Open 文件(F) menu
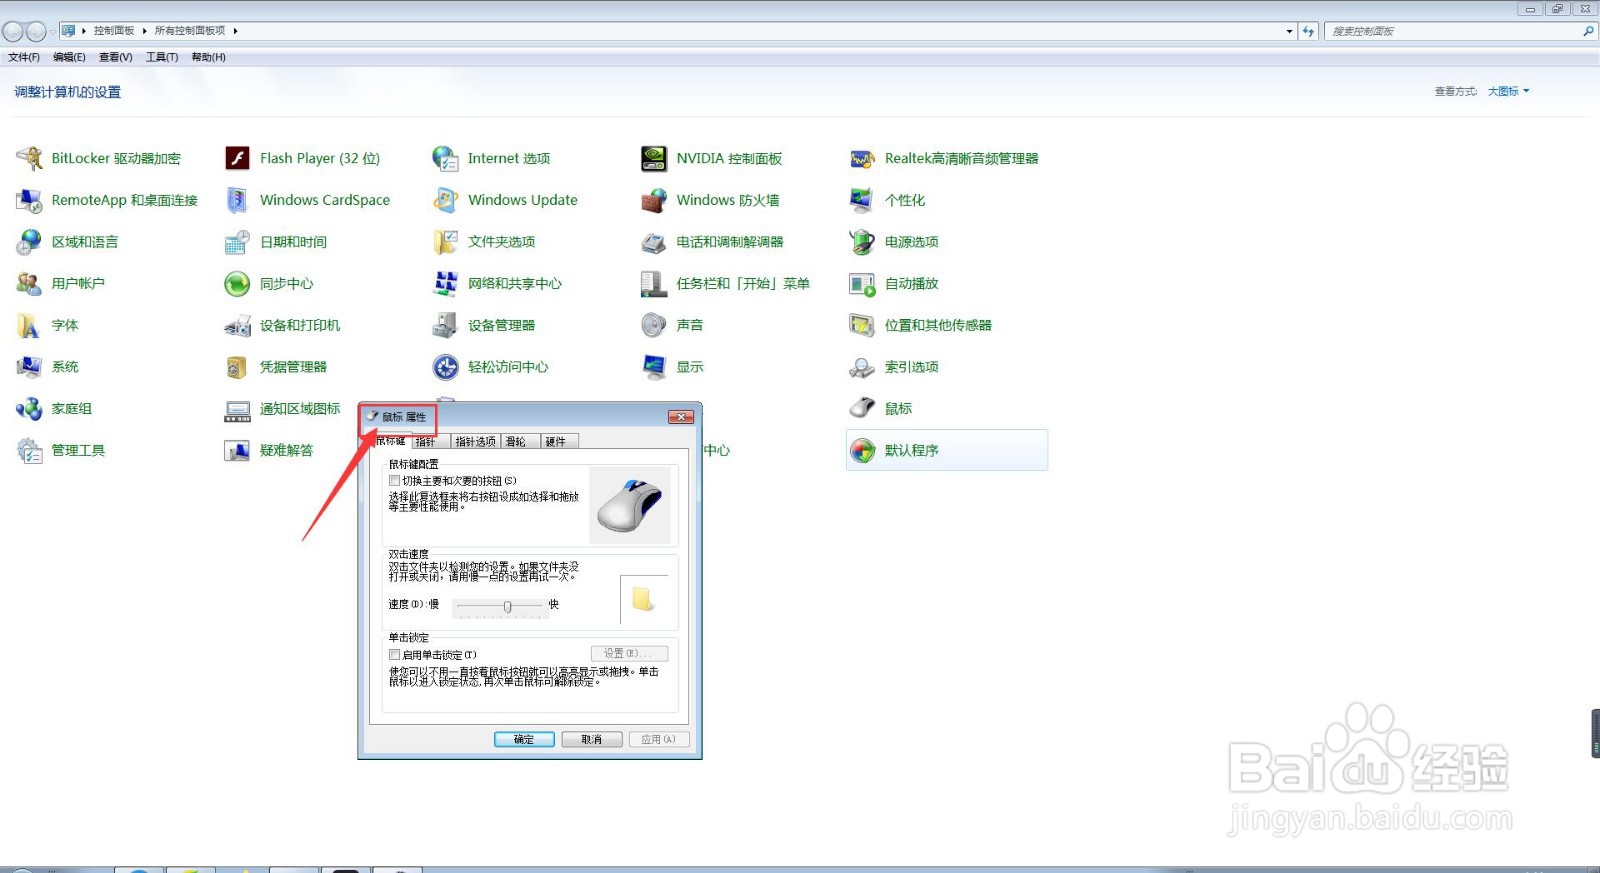Screen dimensions: 1600x873 pos(24,57)
